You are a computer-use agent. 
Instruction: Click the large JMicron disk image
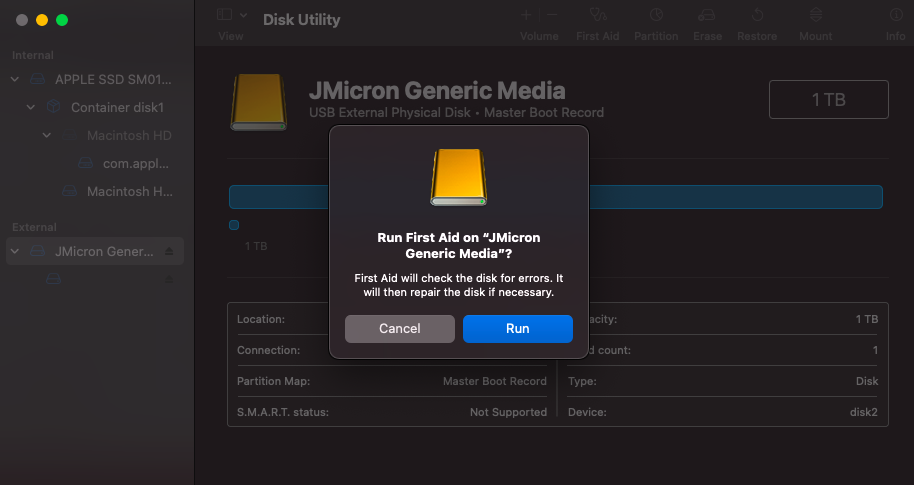(x=259, y=102)
